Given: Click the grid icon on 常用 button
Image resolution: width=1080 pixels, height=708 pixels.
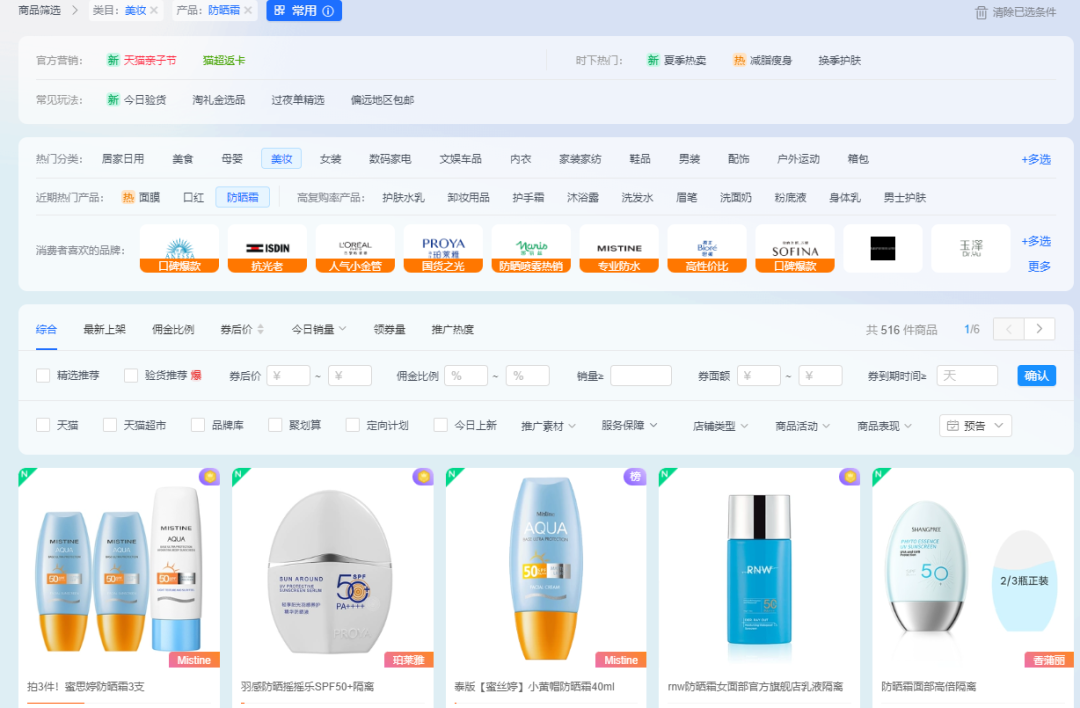Looking at the screenshot, I should click(280, 10).
